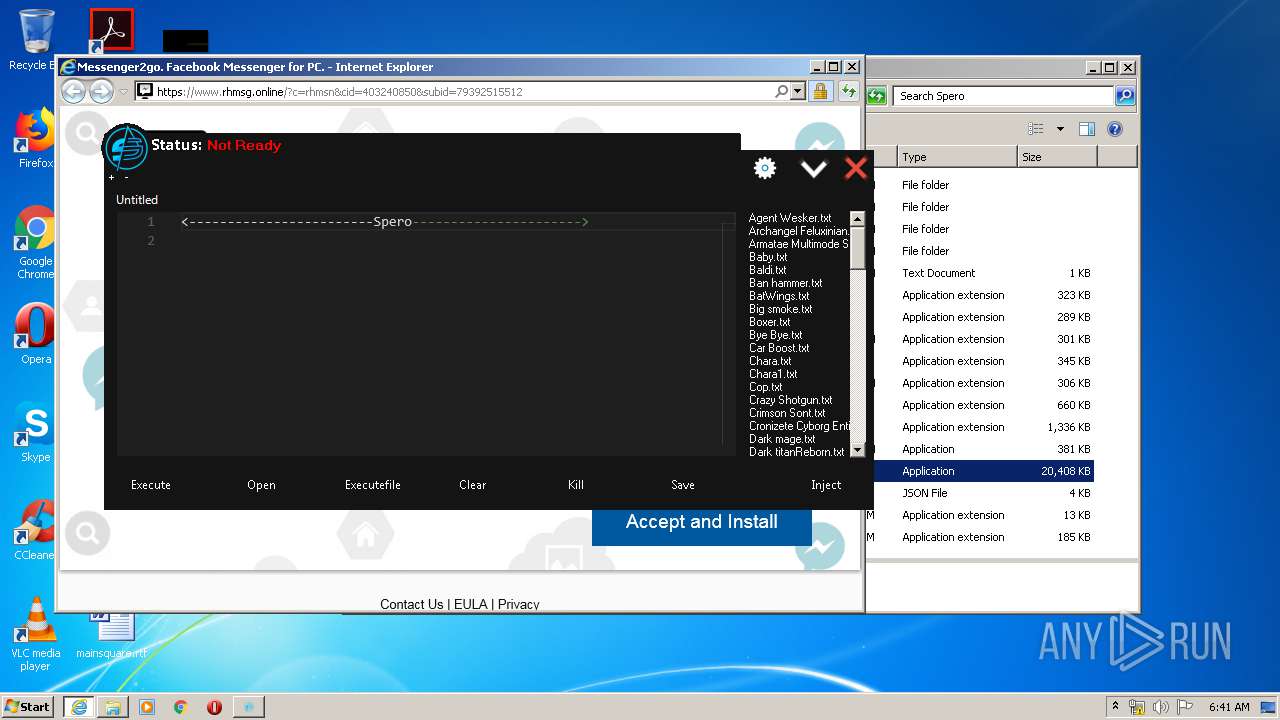Click IE security lock icon
The image size is (1280, 720).
tap(821, 91)
